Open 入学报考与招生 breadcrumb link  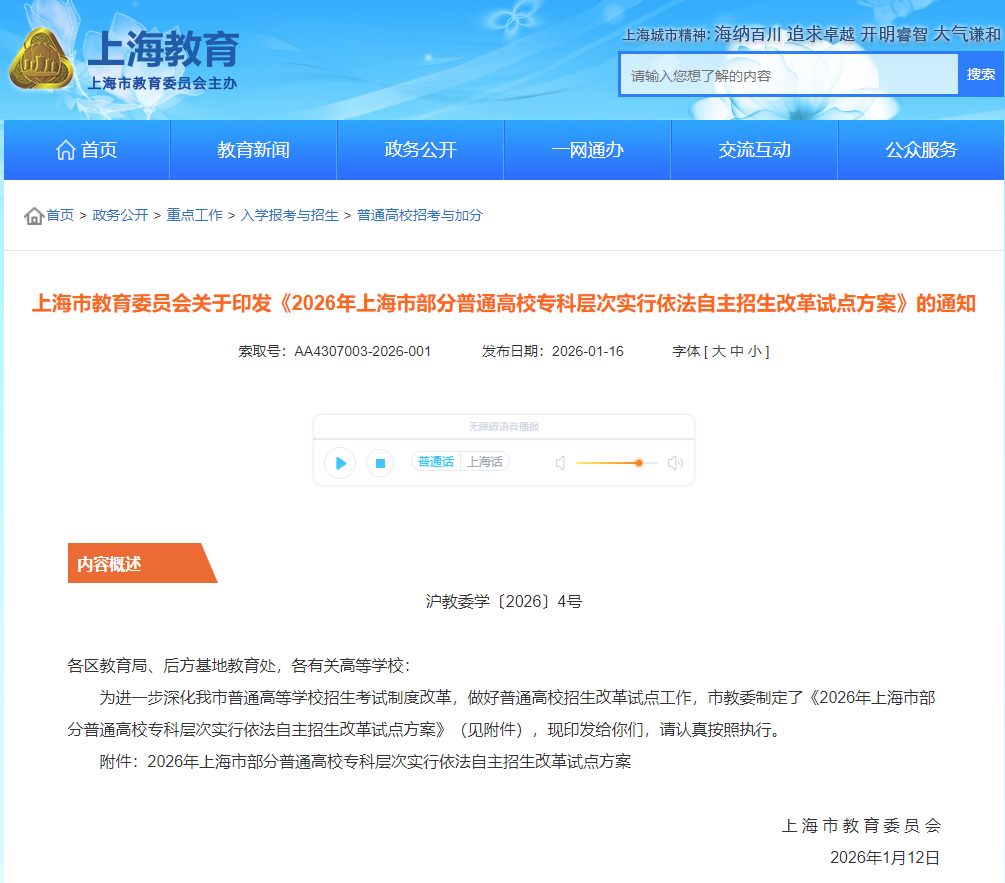pyautogui.click(x=289, y=216)
